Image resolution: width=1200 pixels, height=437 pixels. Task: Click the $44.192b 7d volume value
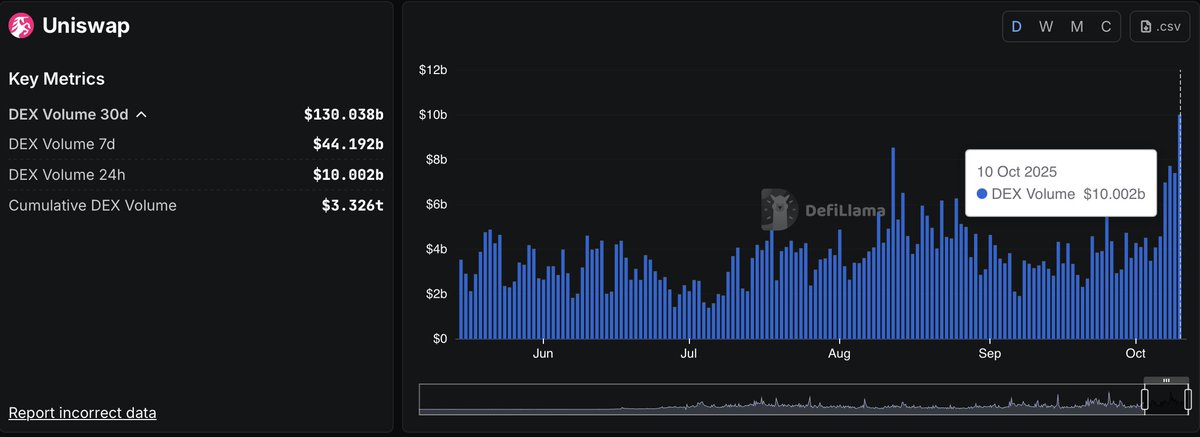pyautogui.click(x=348, y=145)
